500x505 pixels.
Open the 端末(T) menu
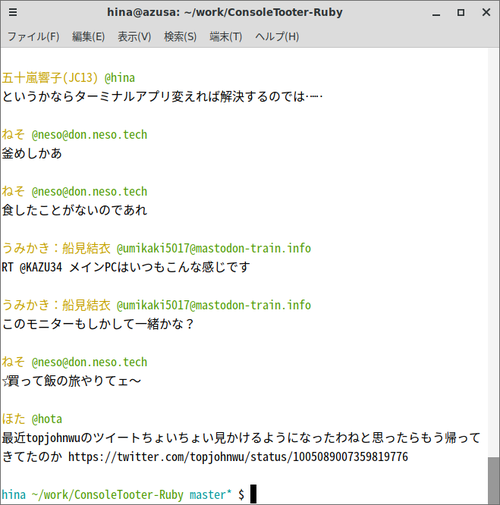coord(226,36)
